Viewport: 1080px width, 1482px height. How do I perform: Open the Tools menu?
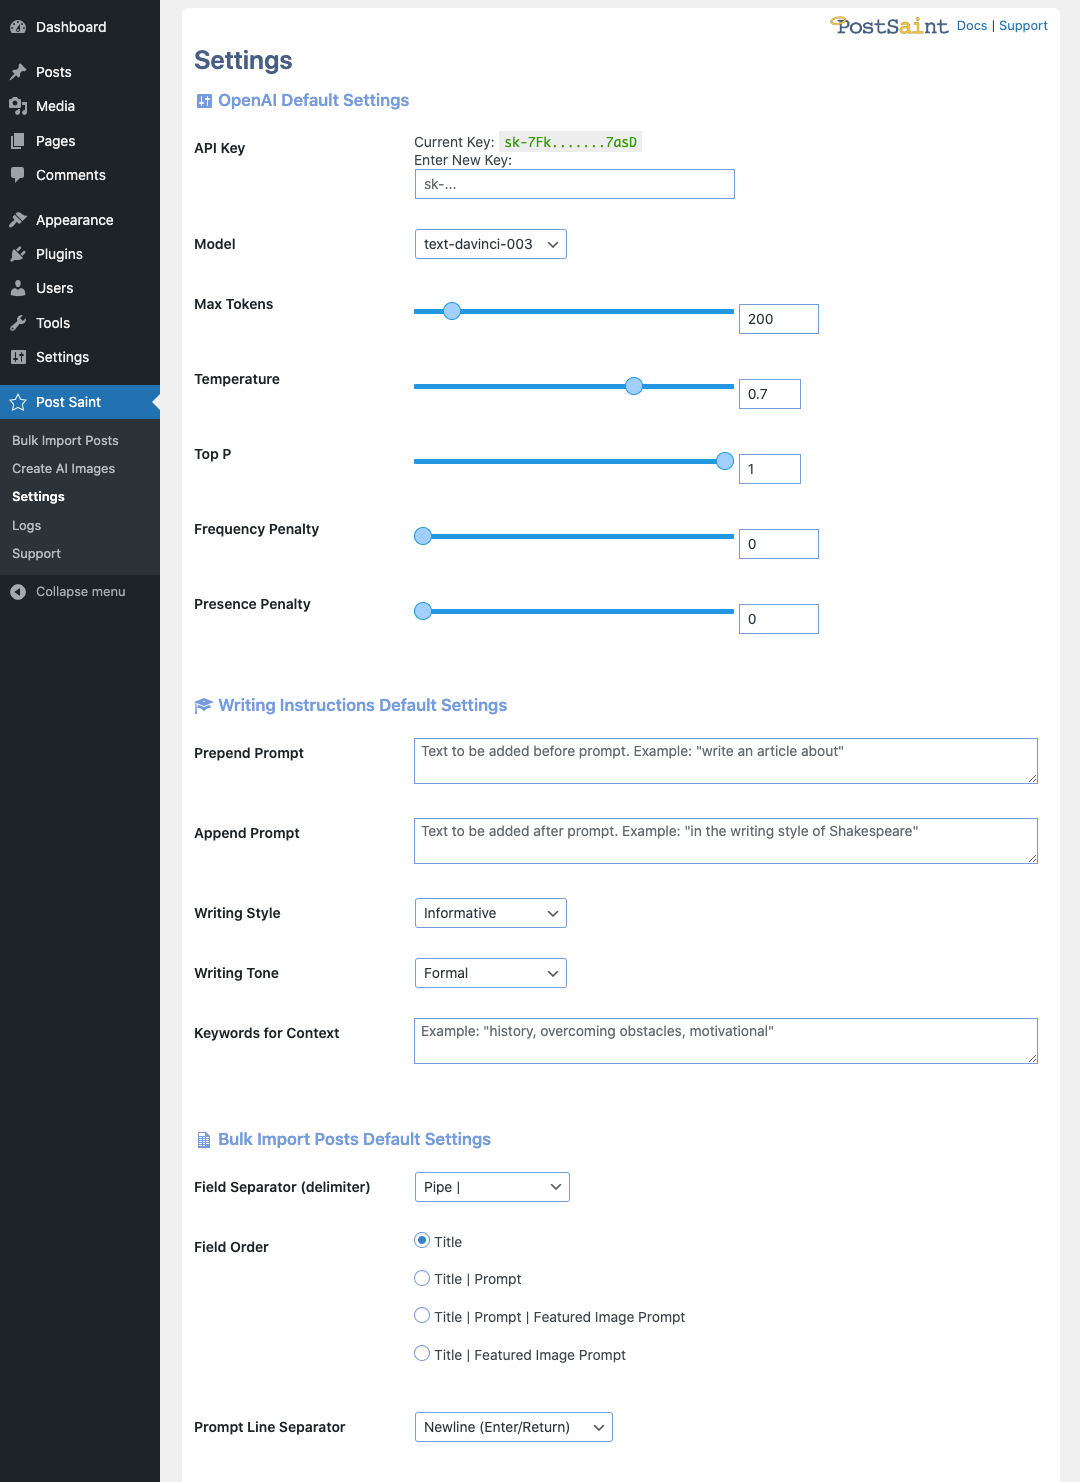click(x=80, y=323)
